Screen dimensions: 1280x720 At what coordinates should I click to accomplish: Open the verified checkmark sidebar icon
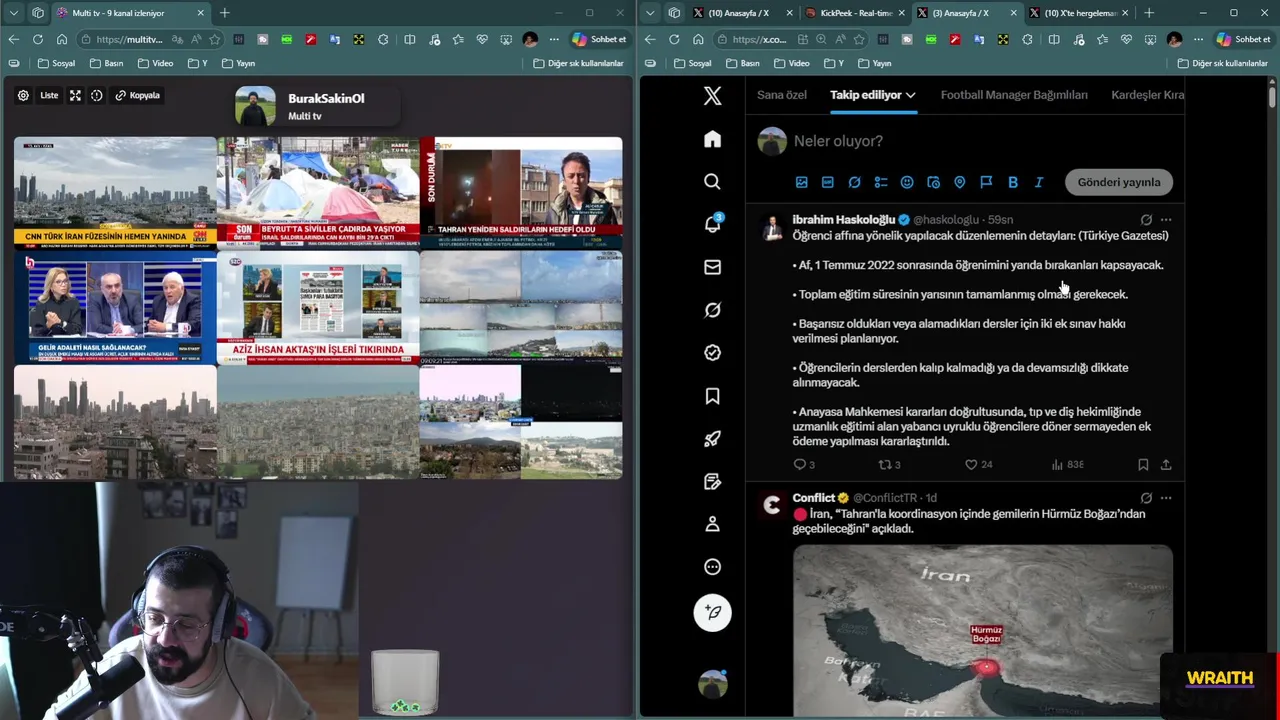click(712, 352)
